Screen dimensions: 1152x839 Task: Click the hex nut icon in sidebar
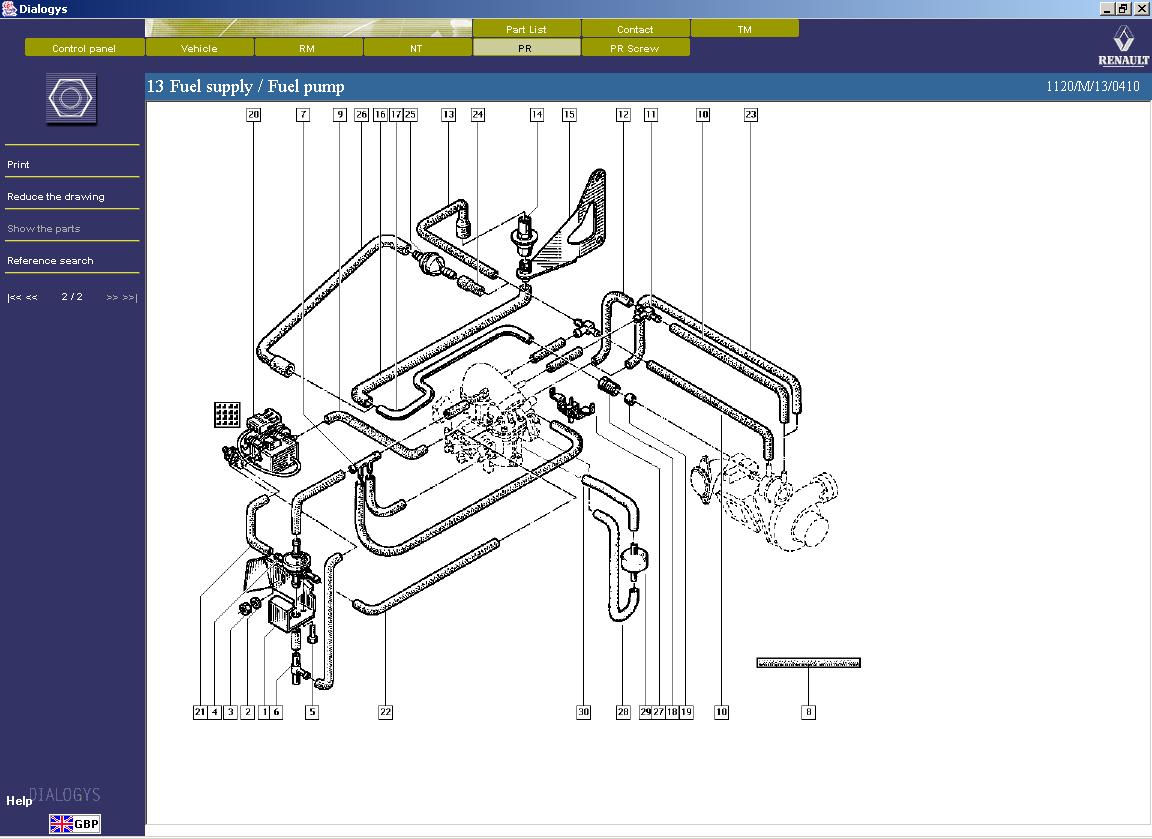[x=71, y=98]
